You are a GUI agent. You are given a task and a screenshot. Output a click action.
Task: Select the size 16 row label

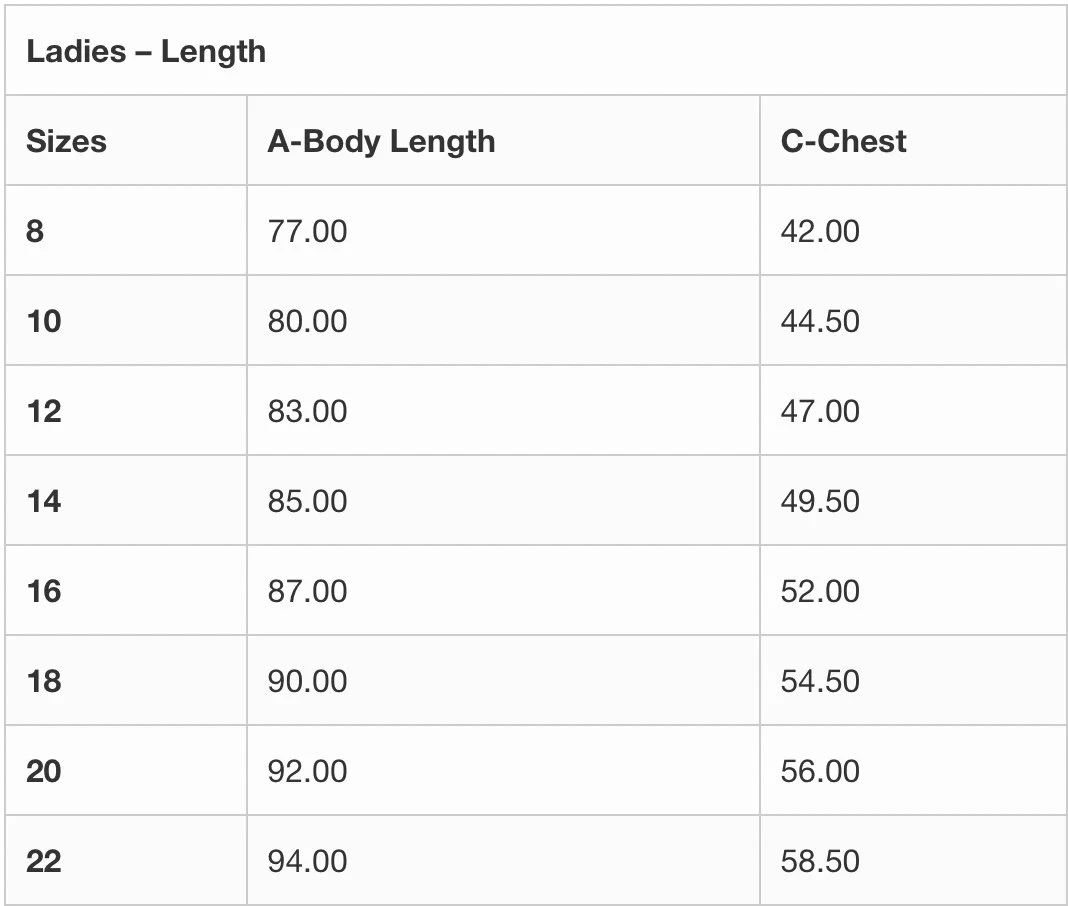[43, 591]
